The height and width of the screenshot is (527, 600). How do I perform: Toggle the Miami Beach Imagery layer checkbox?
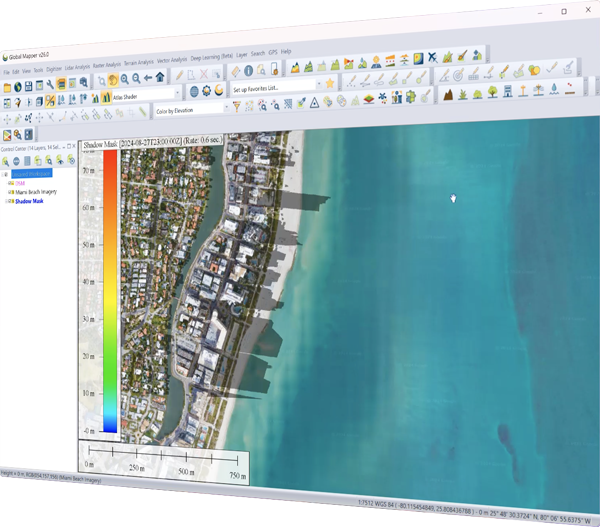click(11, 192)
